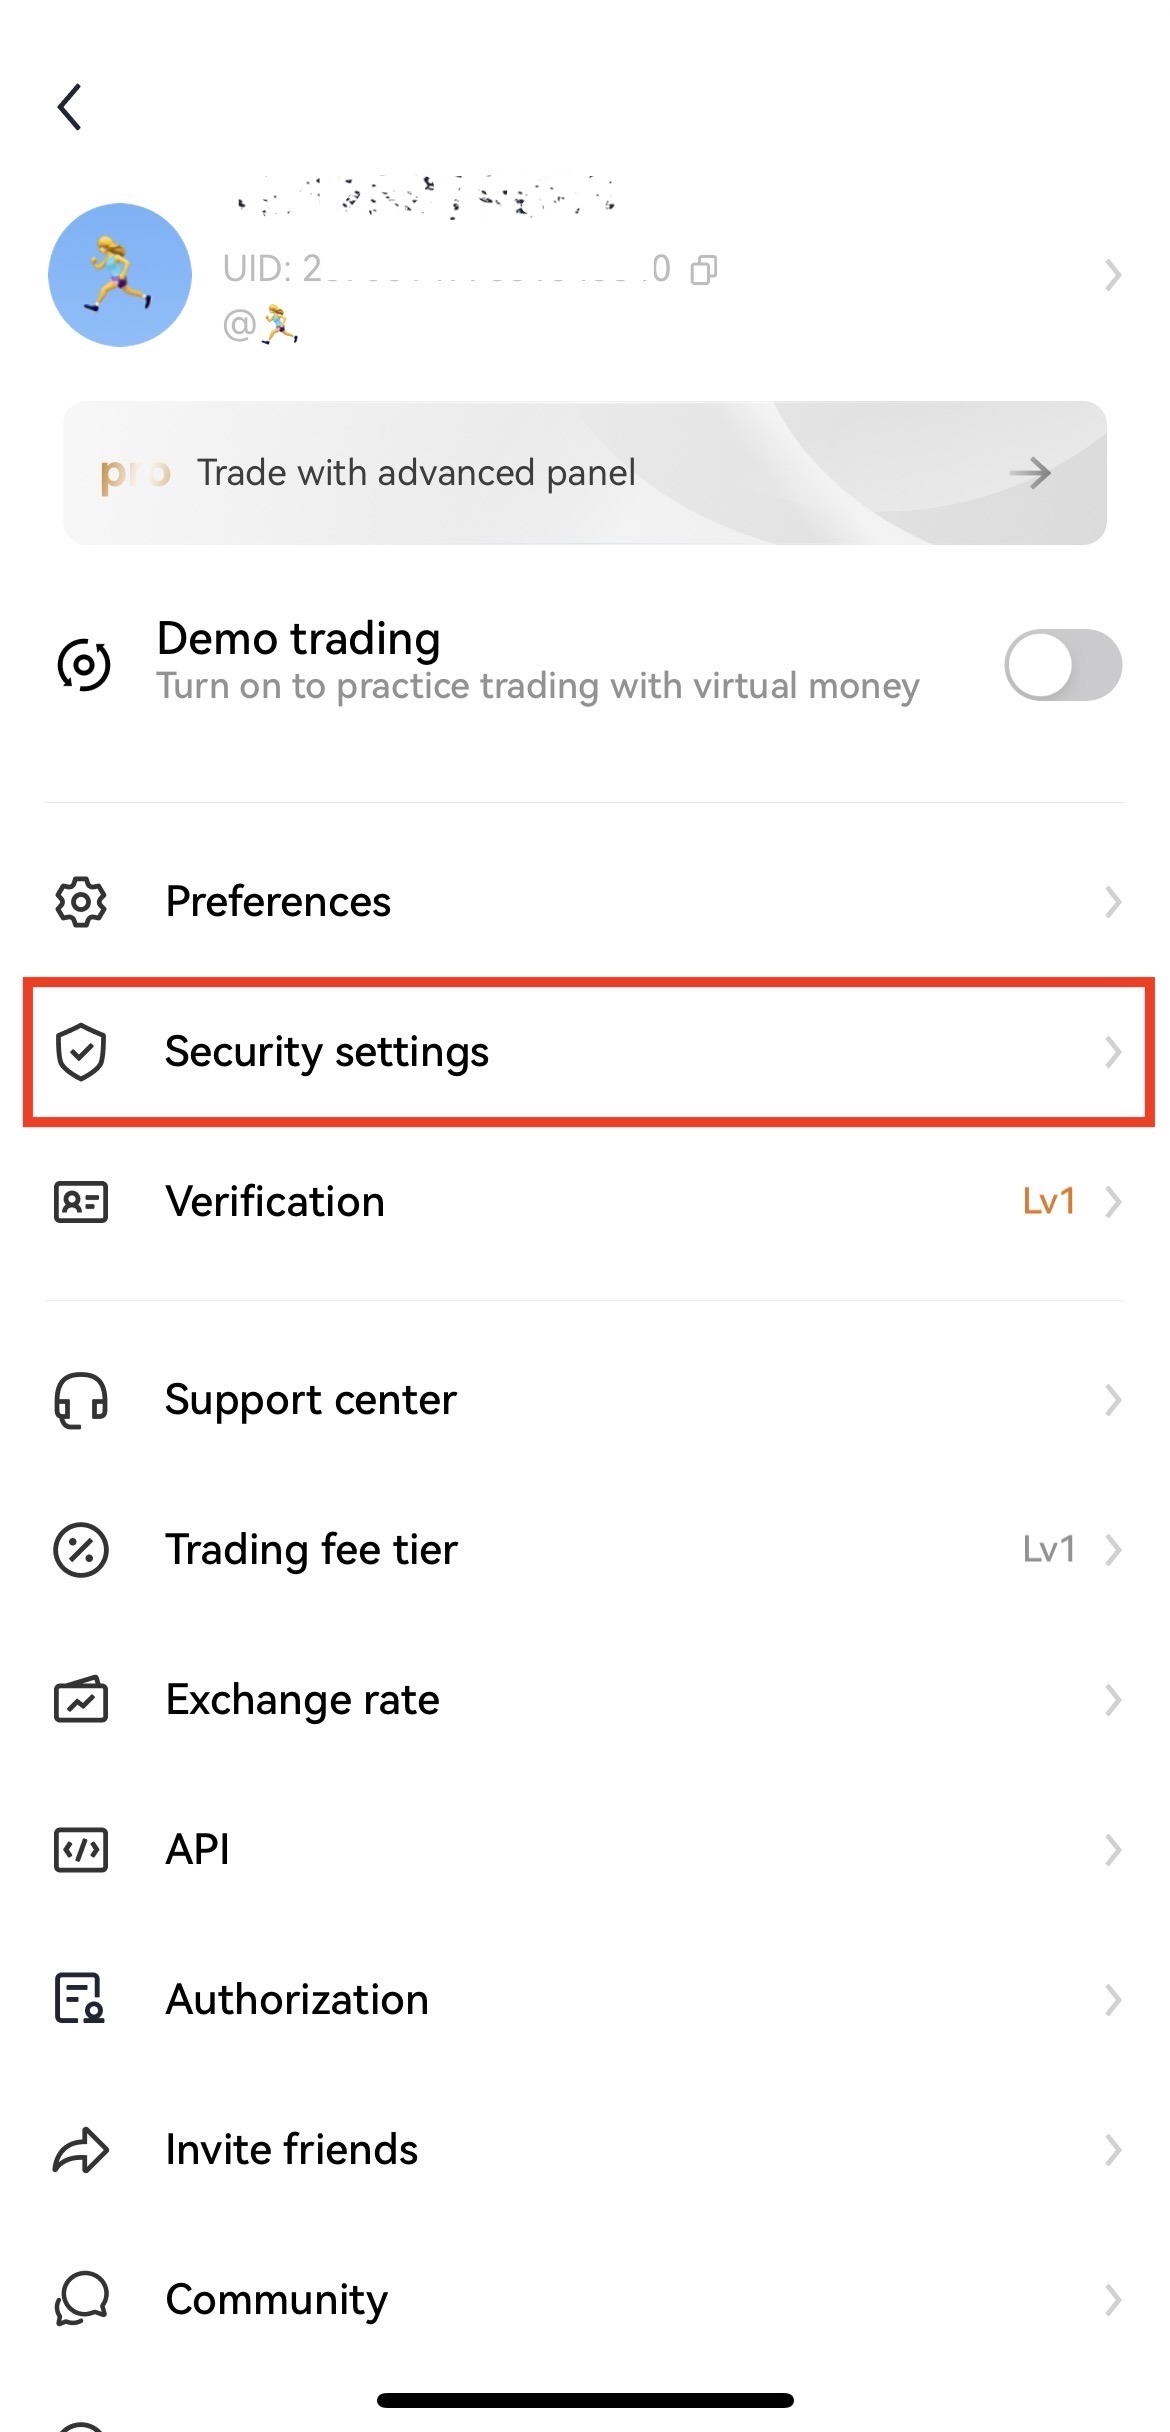Tap the Trading fee tier percent icon

tap(81, 1550)
